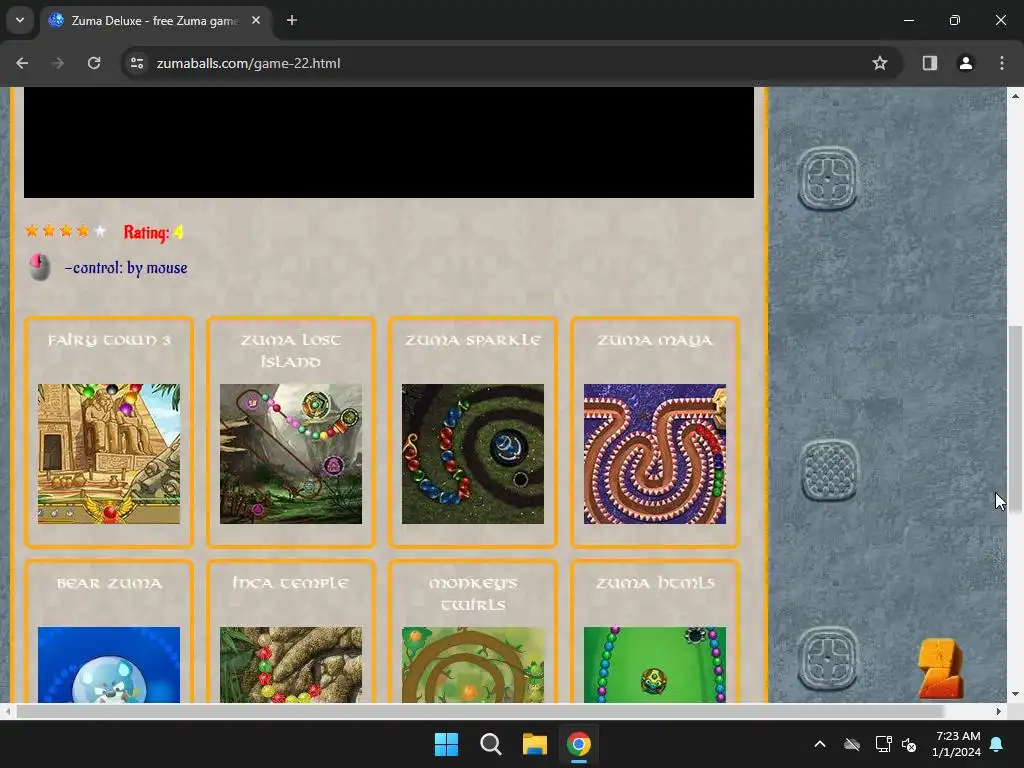Rate five stars using the last star

pos(99,231)
